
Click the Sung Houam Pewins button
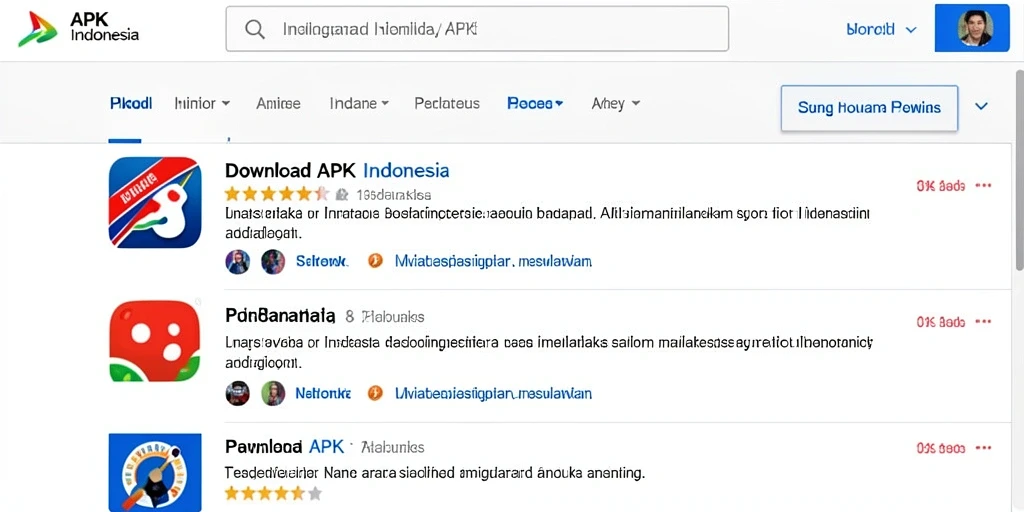tap(869, 108)
